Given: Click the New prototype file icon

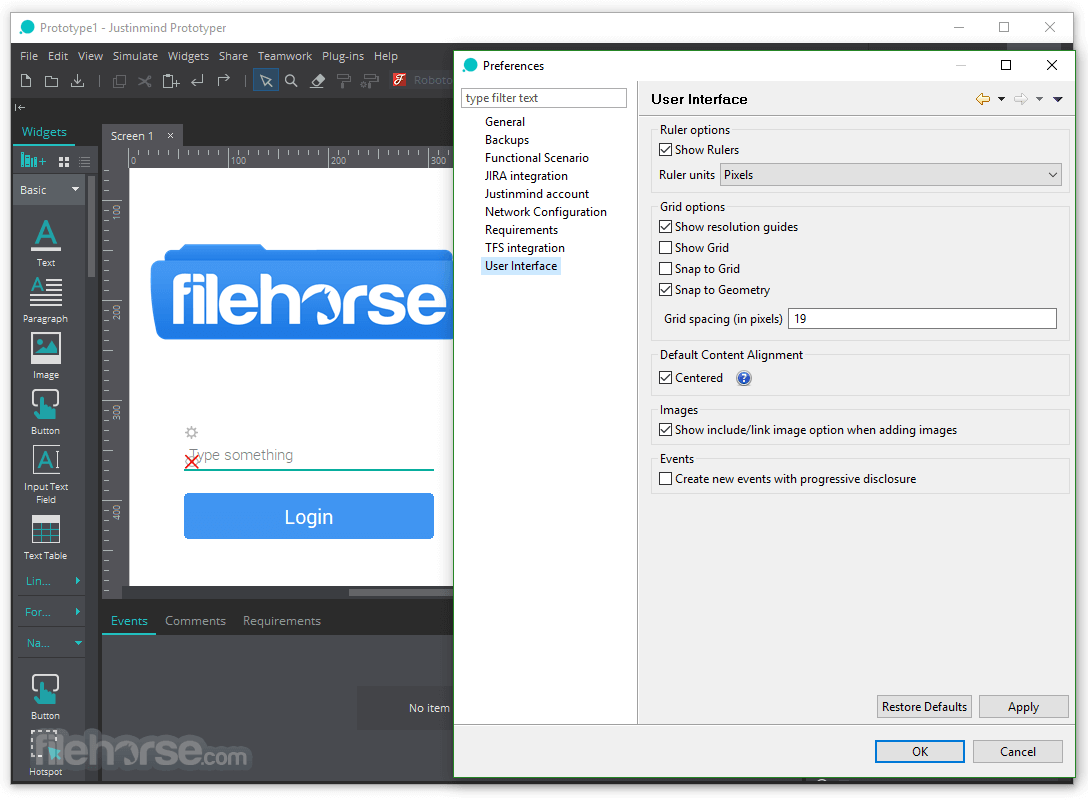Looking at the screenshot, I should (x=26, y=81).
